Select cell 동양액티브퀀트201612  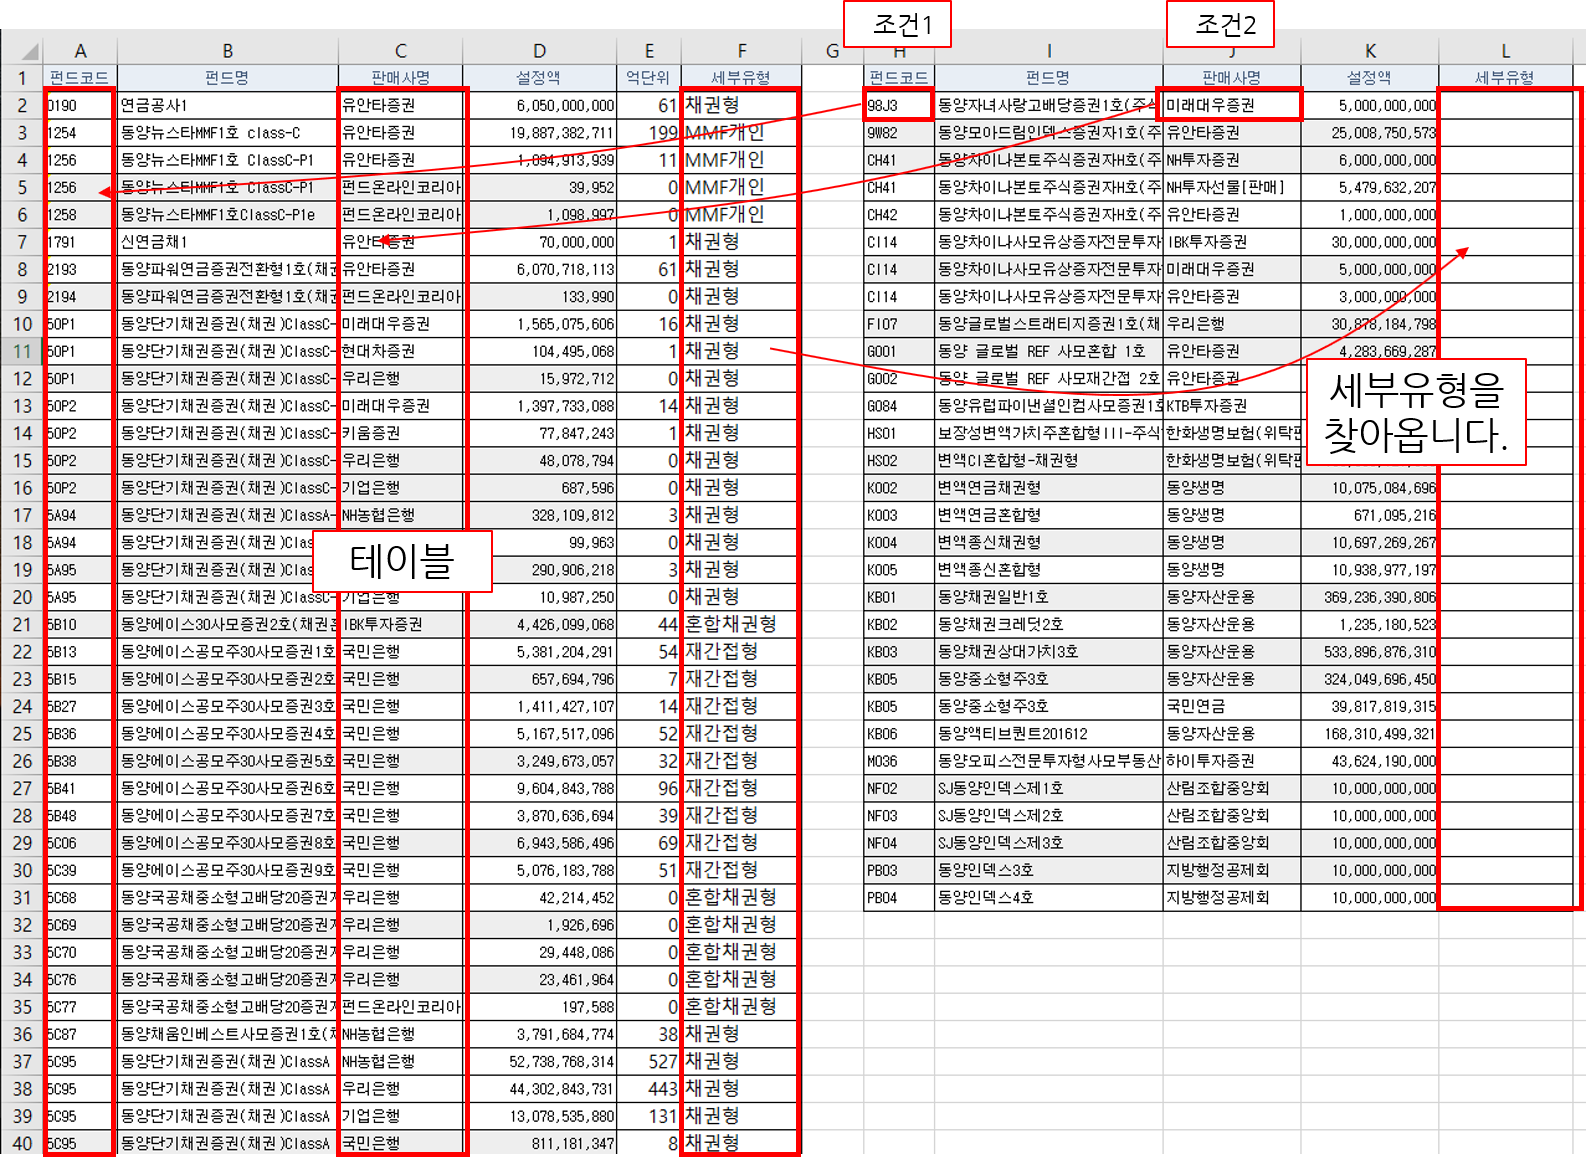[1048, 734]
